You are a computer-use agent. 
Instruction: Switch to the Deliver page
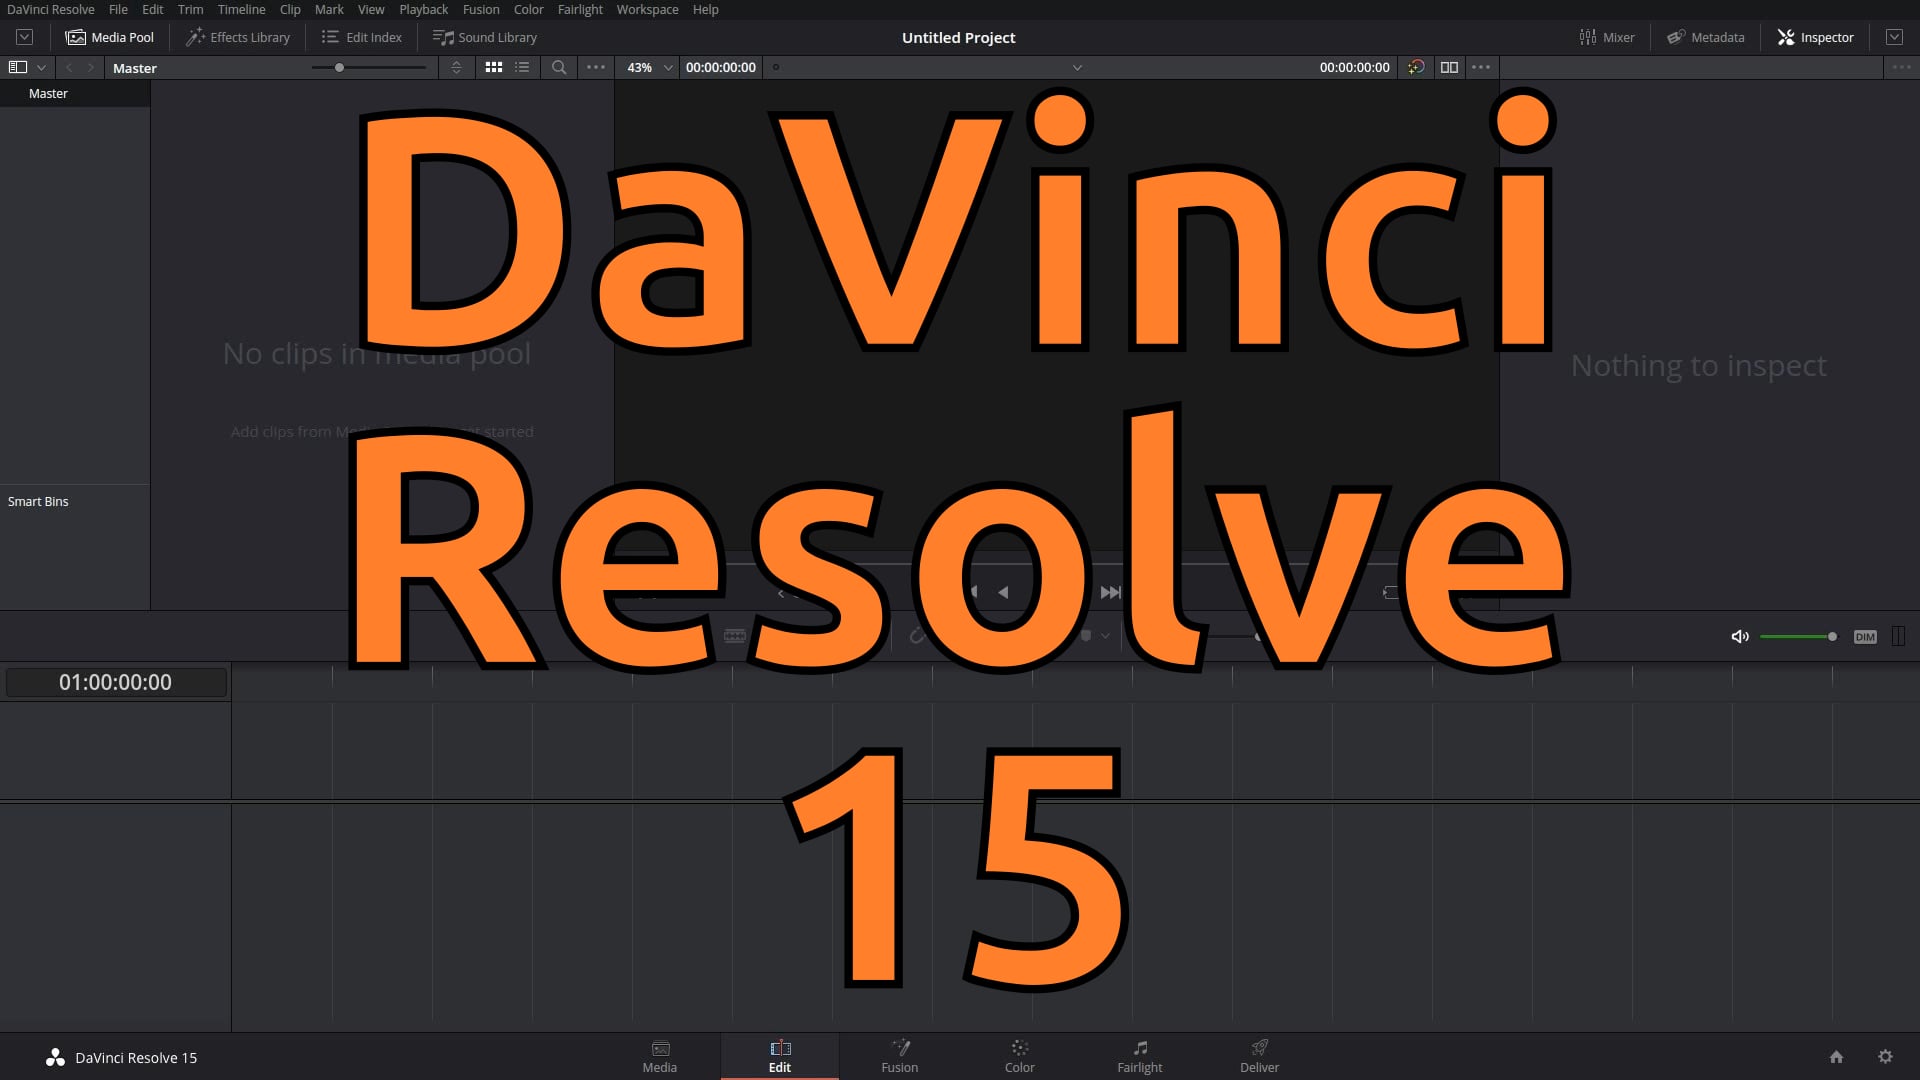(1259, 1055)
